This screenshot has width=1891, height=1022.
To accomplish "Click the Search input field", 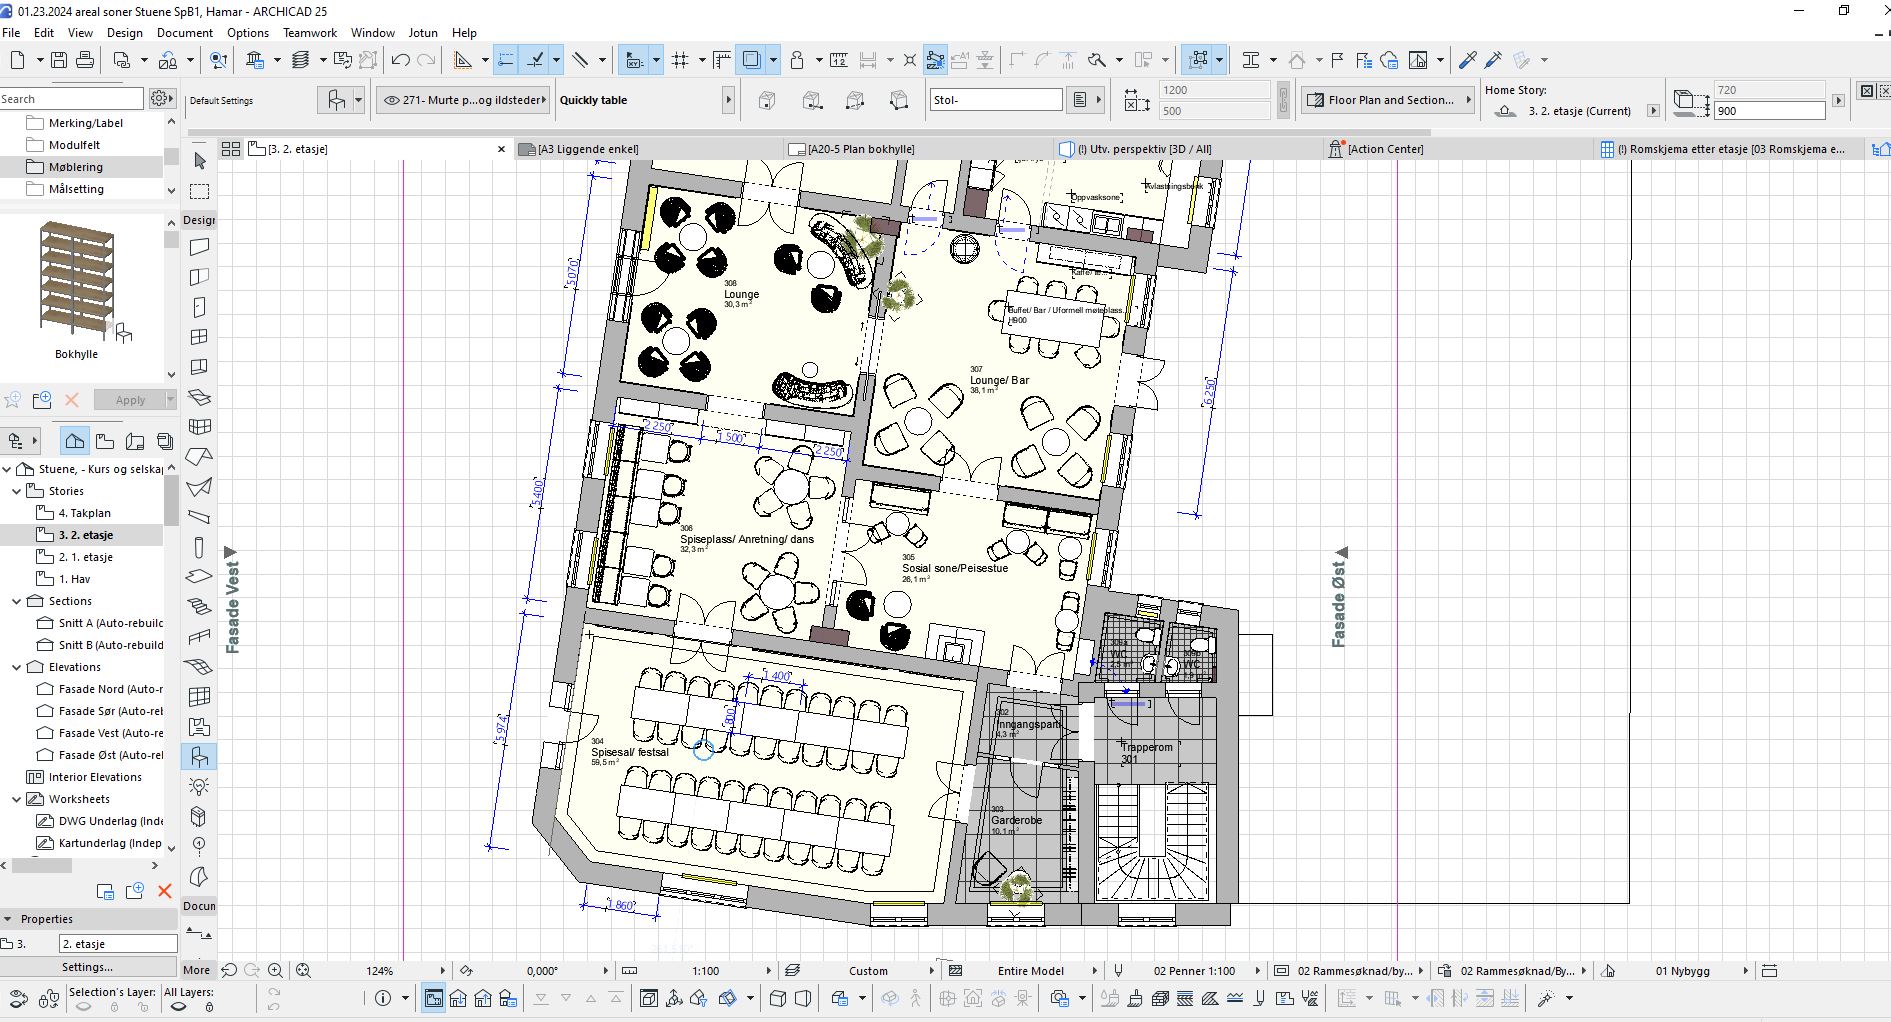I will pos(72,99).
